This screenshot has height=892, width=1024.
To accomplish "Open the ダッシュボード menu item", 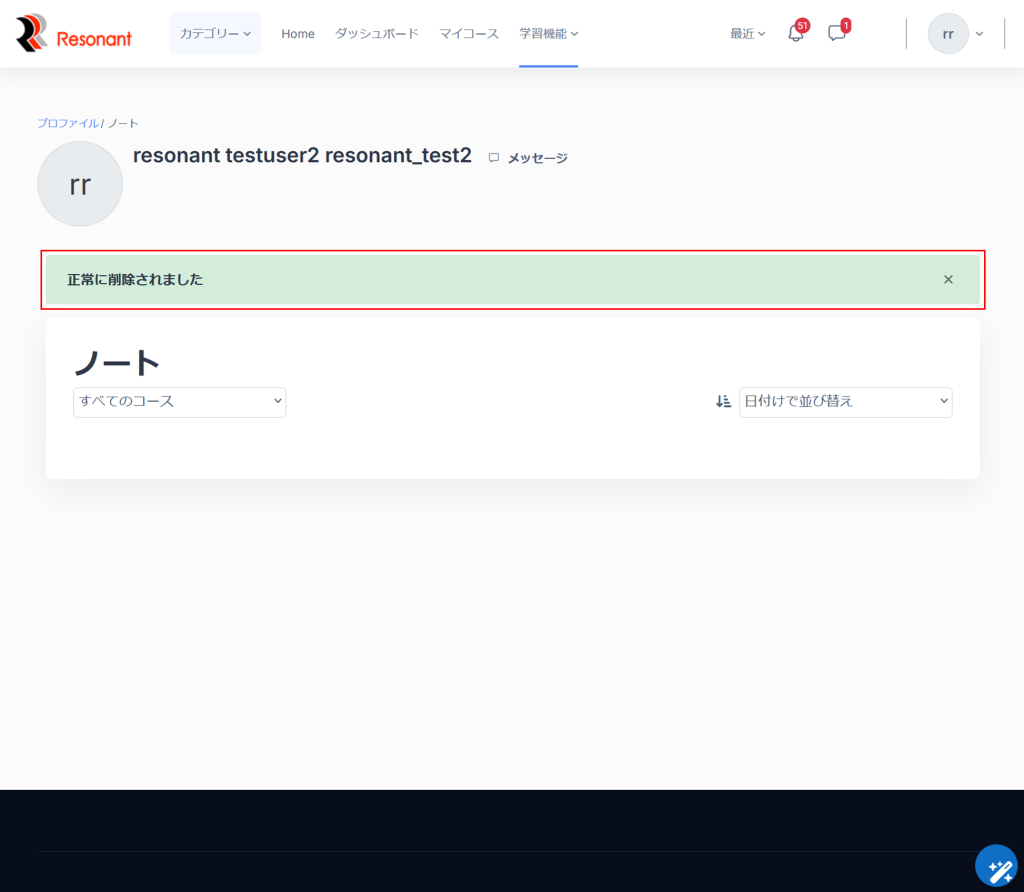I will point(377,34).
